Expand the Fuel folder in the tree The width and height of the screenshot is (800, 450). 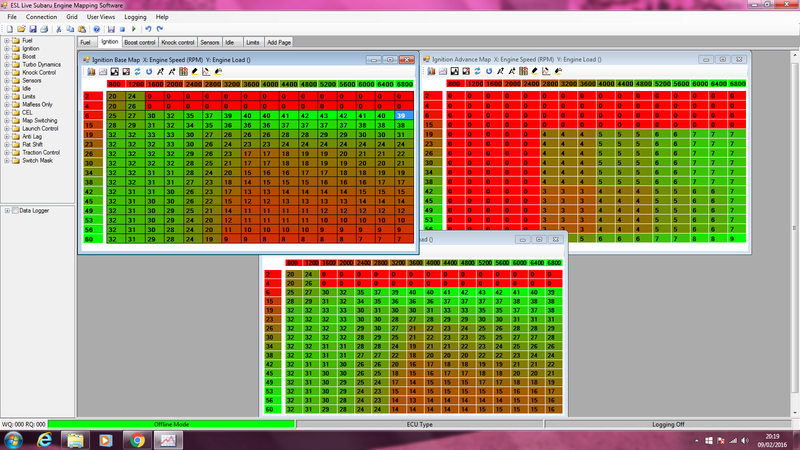7,41
